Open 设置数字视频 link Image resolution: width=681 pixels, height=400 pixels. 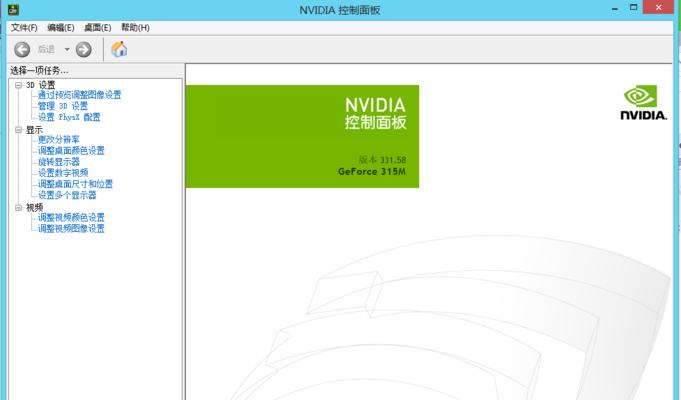click(x=63, y=173)
